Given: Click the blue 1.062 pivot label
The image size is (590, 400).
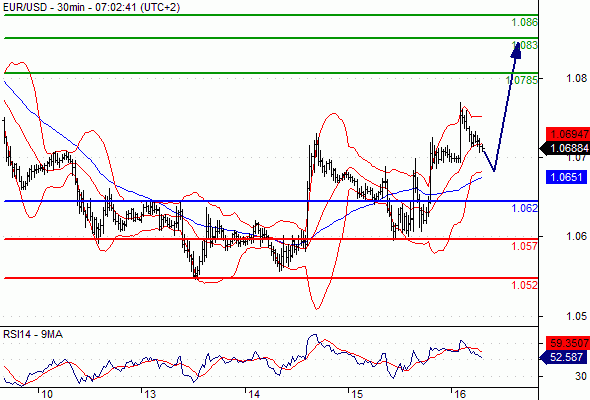Looking at the screenshot, I should (x=525, y=208).
